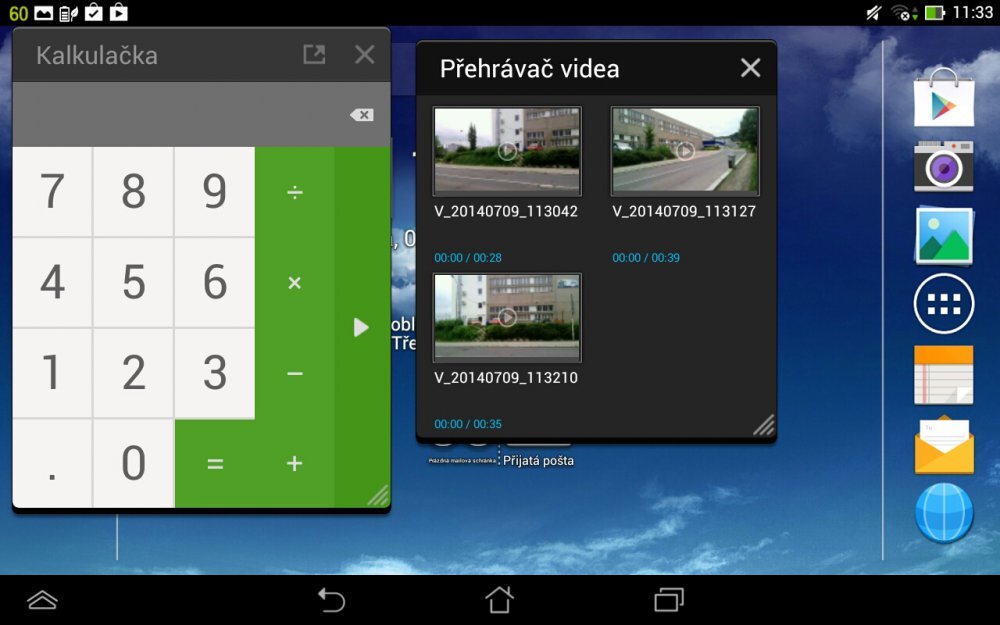The height and width of the screenshot is (625, 1000).
Task: Expand calculator advanced panel via green arrow
Action: [x=361, y=327]
